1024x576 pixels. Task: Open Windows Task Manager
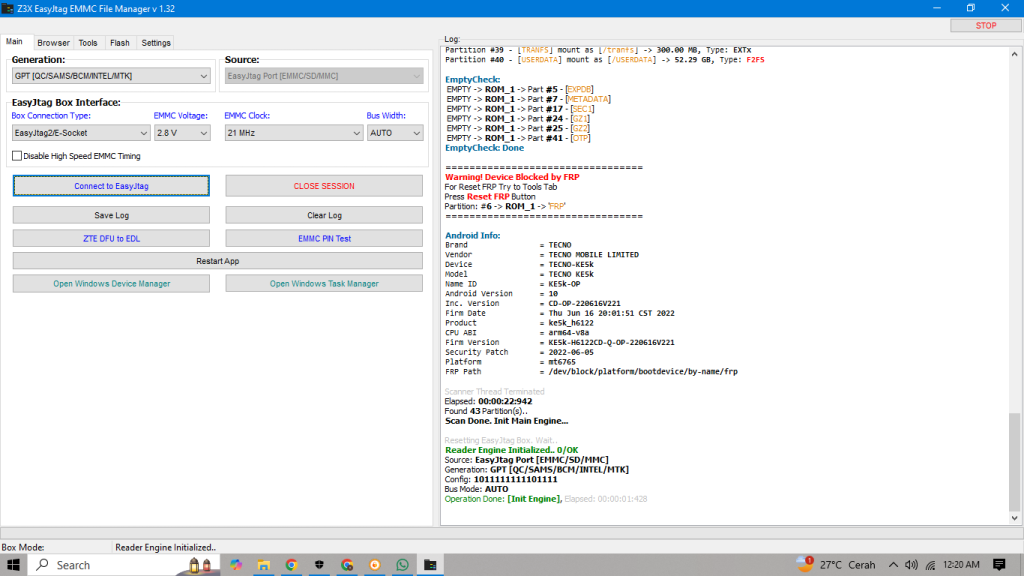click(x=324, y=283)
